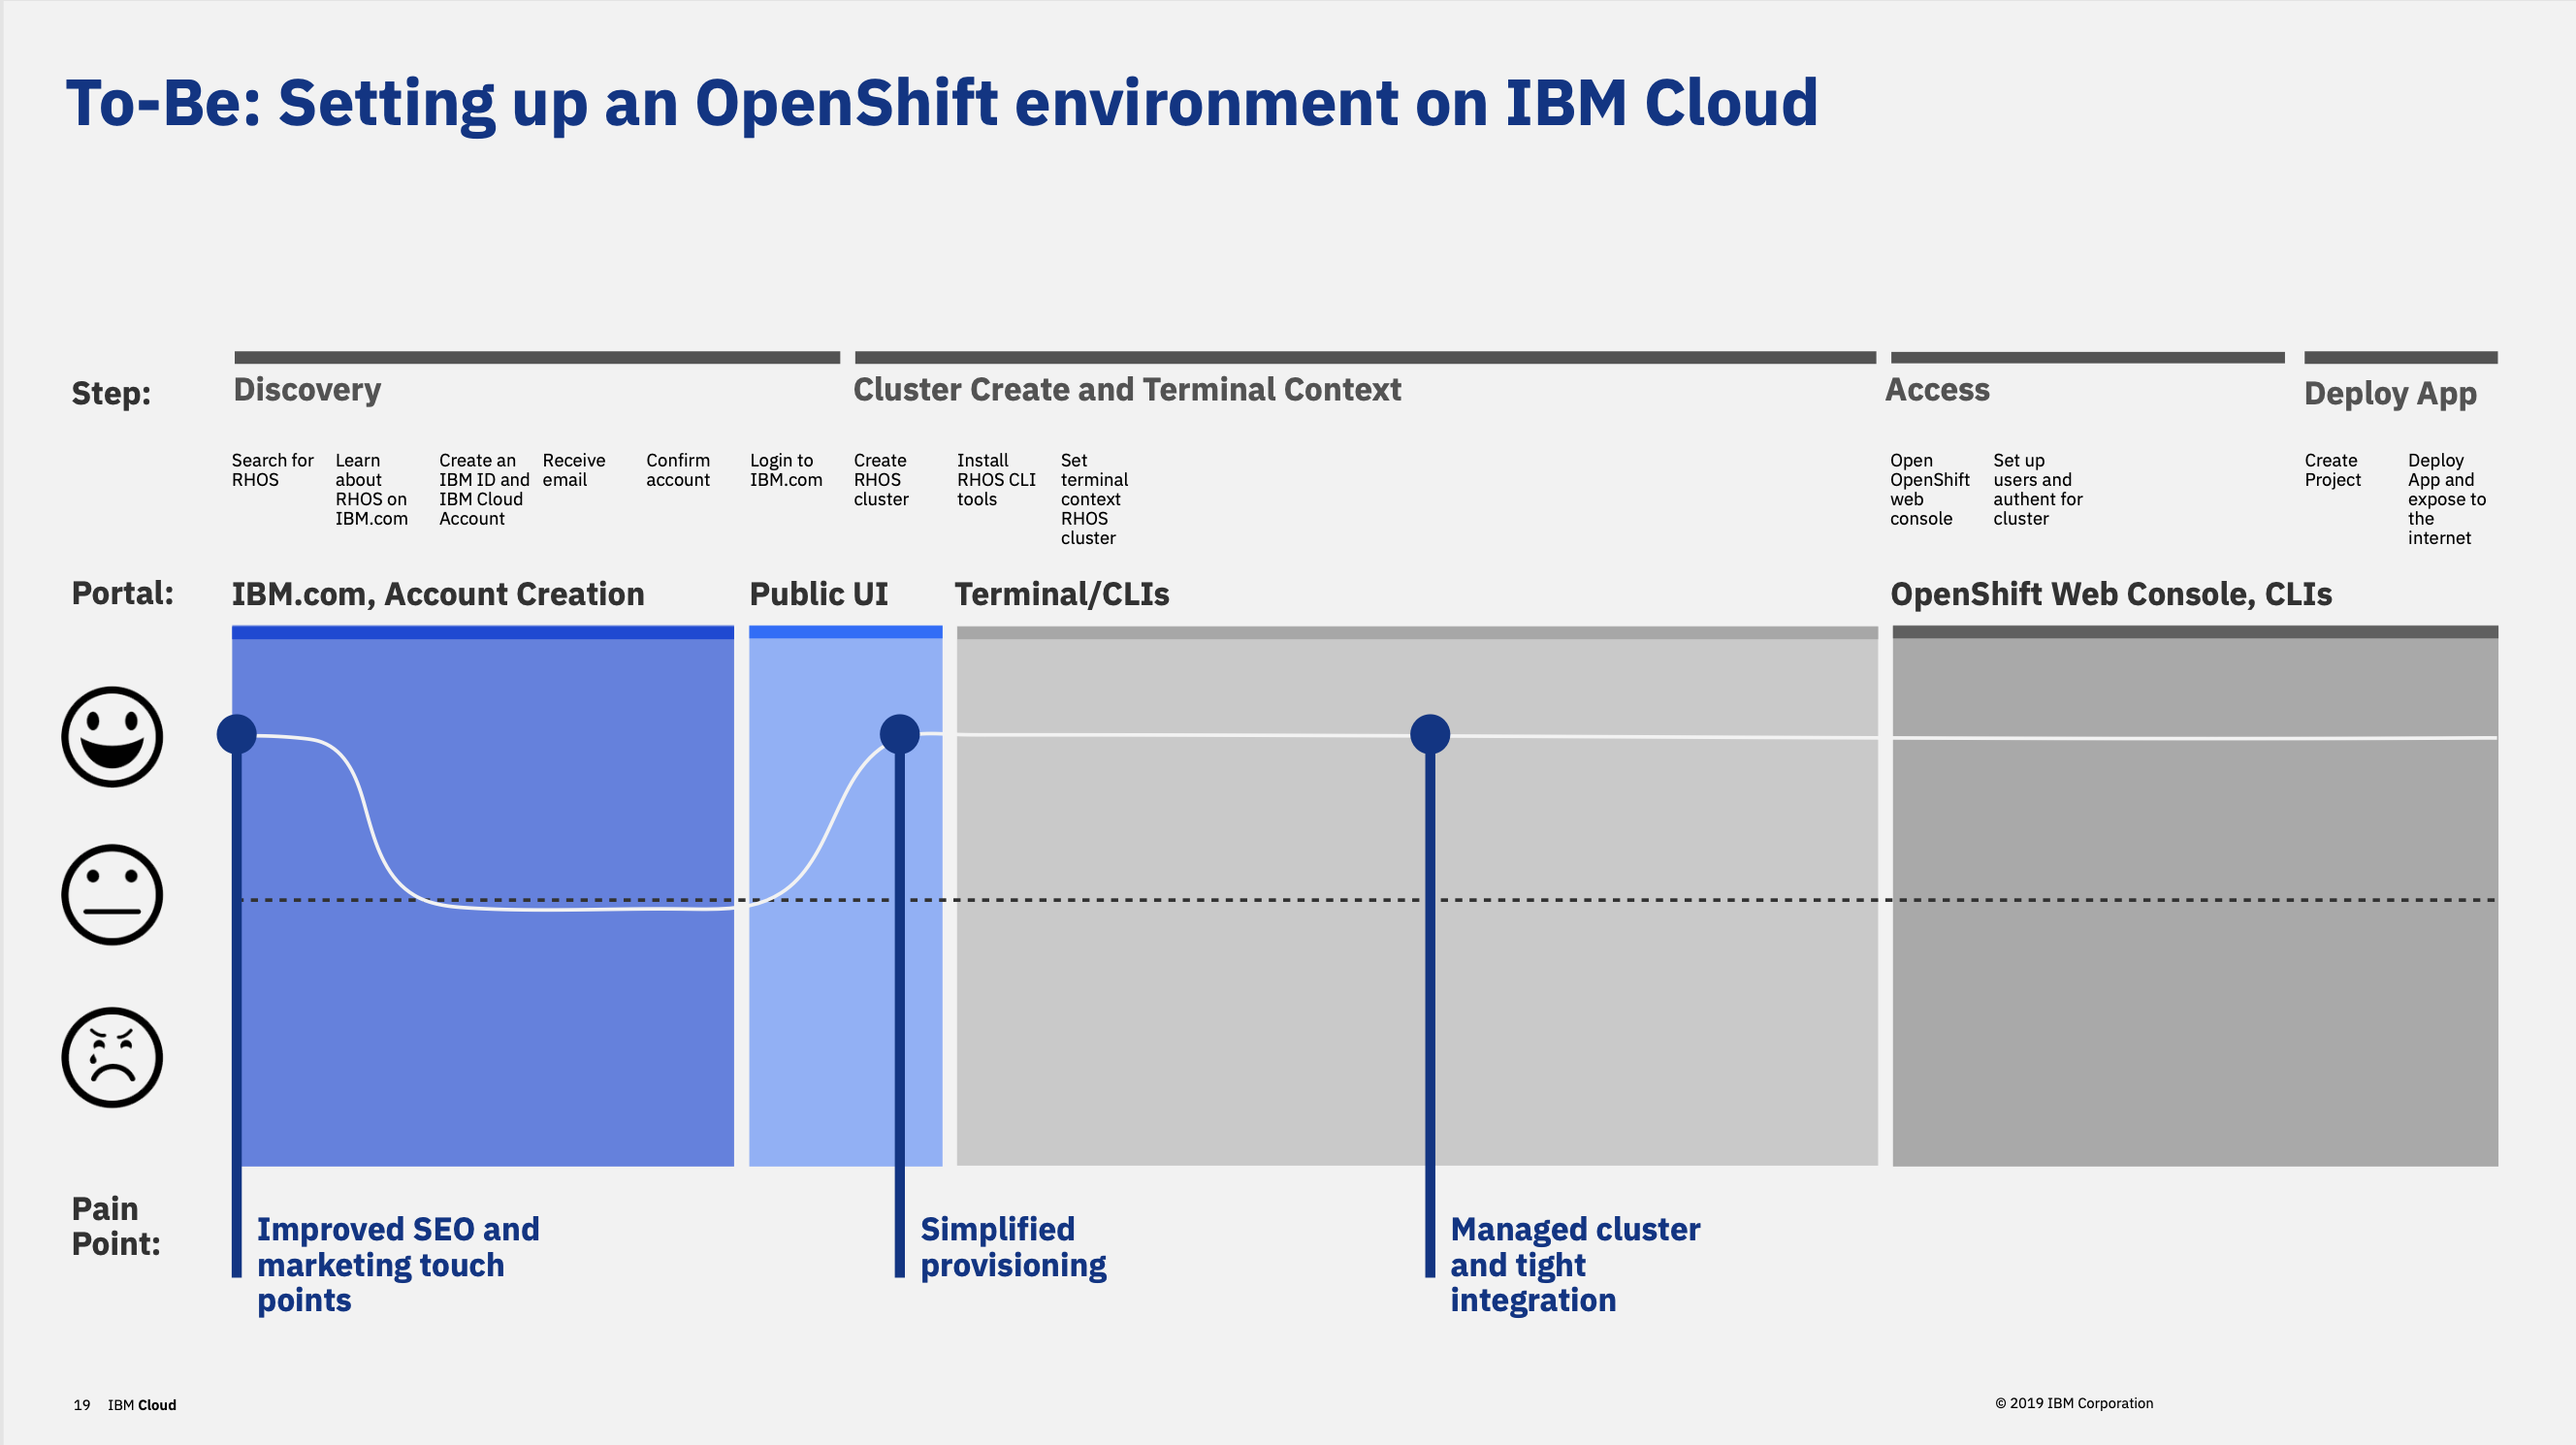Click 'Deploy App and expose to the internet'
Screen dimensions: 2576x1445
pos(2447,499)
